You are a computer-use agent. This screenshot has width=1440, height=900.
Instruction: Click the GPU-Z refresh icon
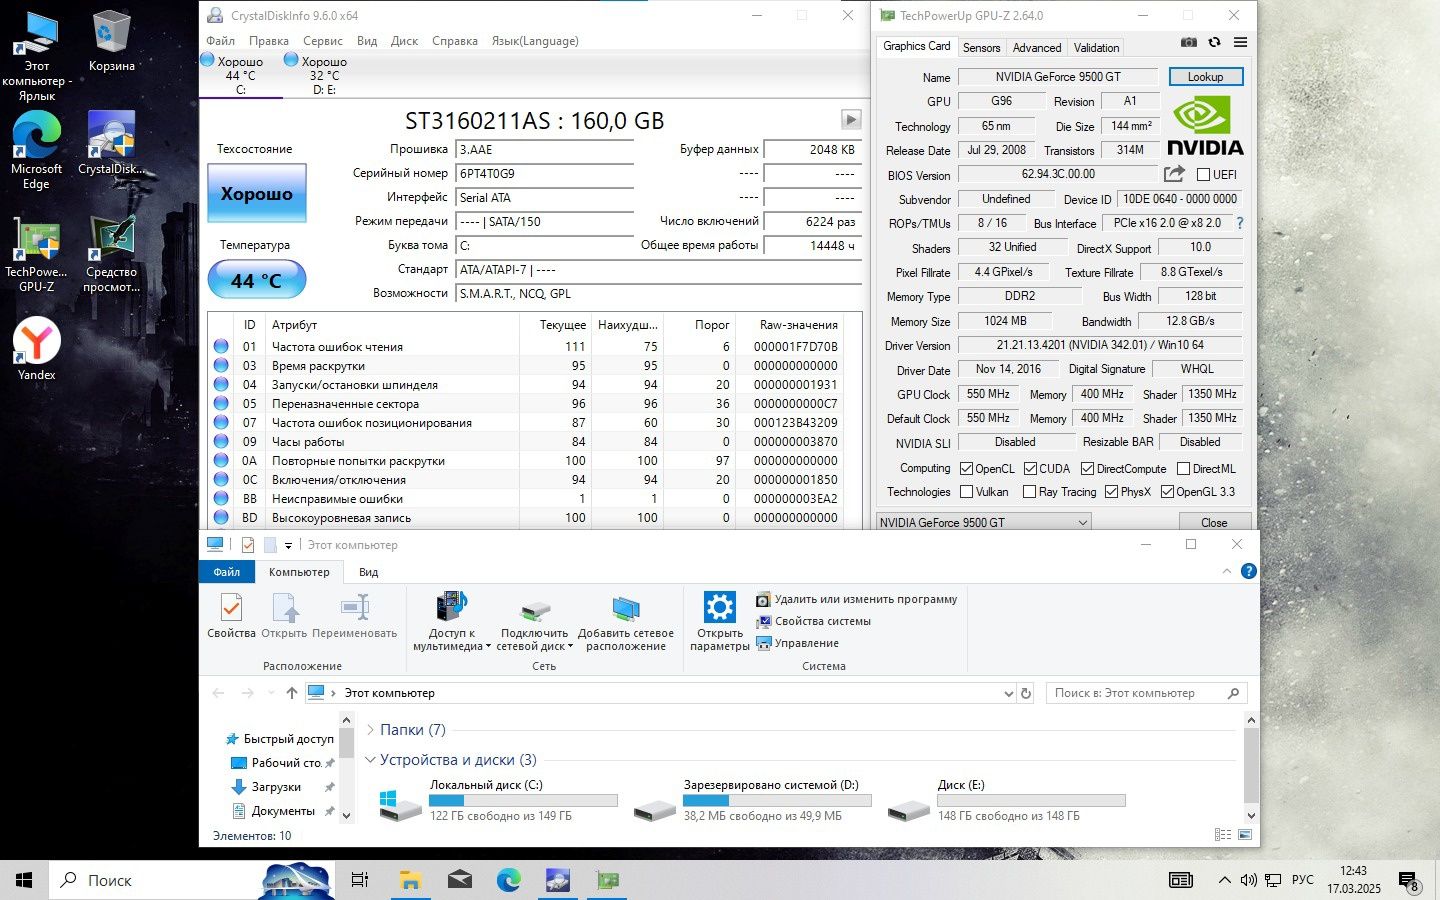1214,43
